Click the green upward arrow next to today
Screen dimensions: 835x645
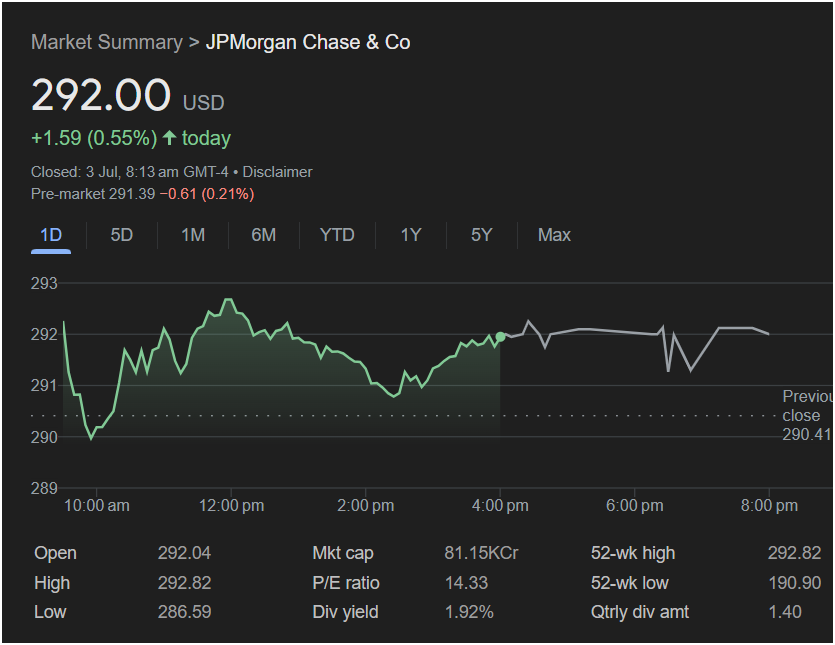tap(169, 138)
